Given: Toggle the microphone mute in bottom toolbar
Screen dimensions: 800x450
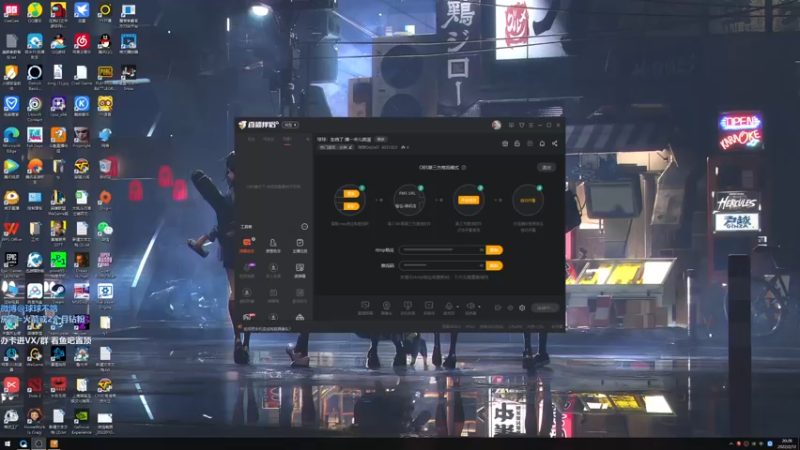Looking at the screenshot, I should pyautogui.click(x=448, y=306).
